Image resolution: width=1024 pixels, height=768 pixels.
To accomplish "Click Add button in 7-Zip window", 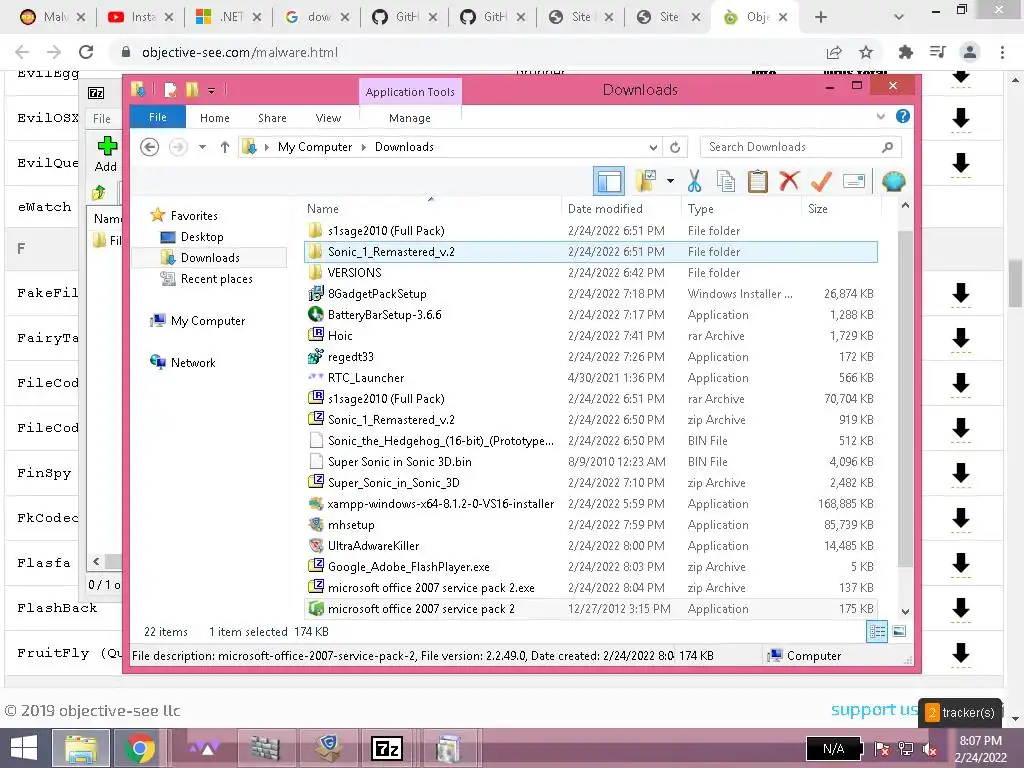I will click(106, 155).
